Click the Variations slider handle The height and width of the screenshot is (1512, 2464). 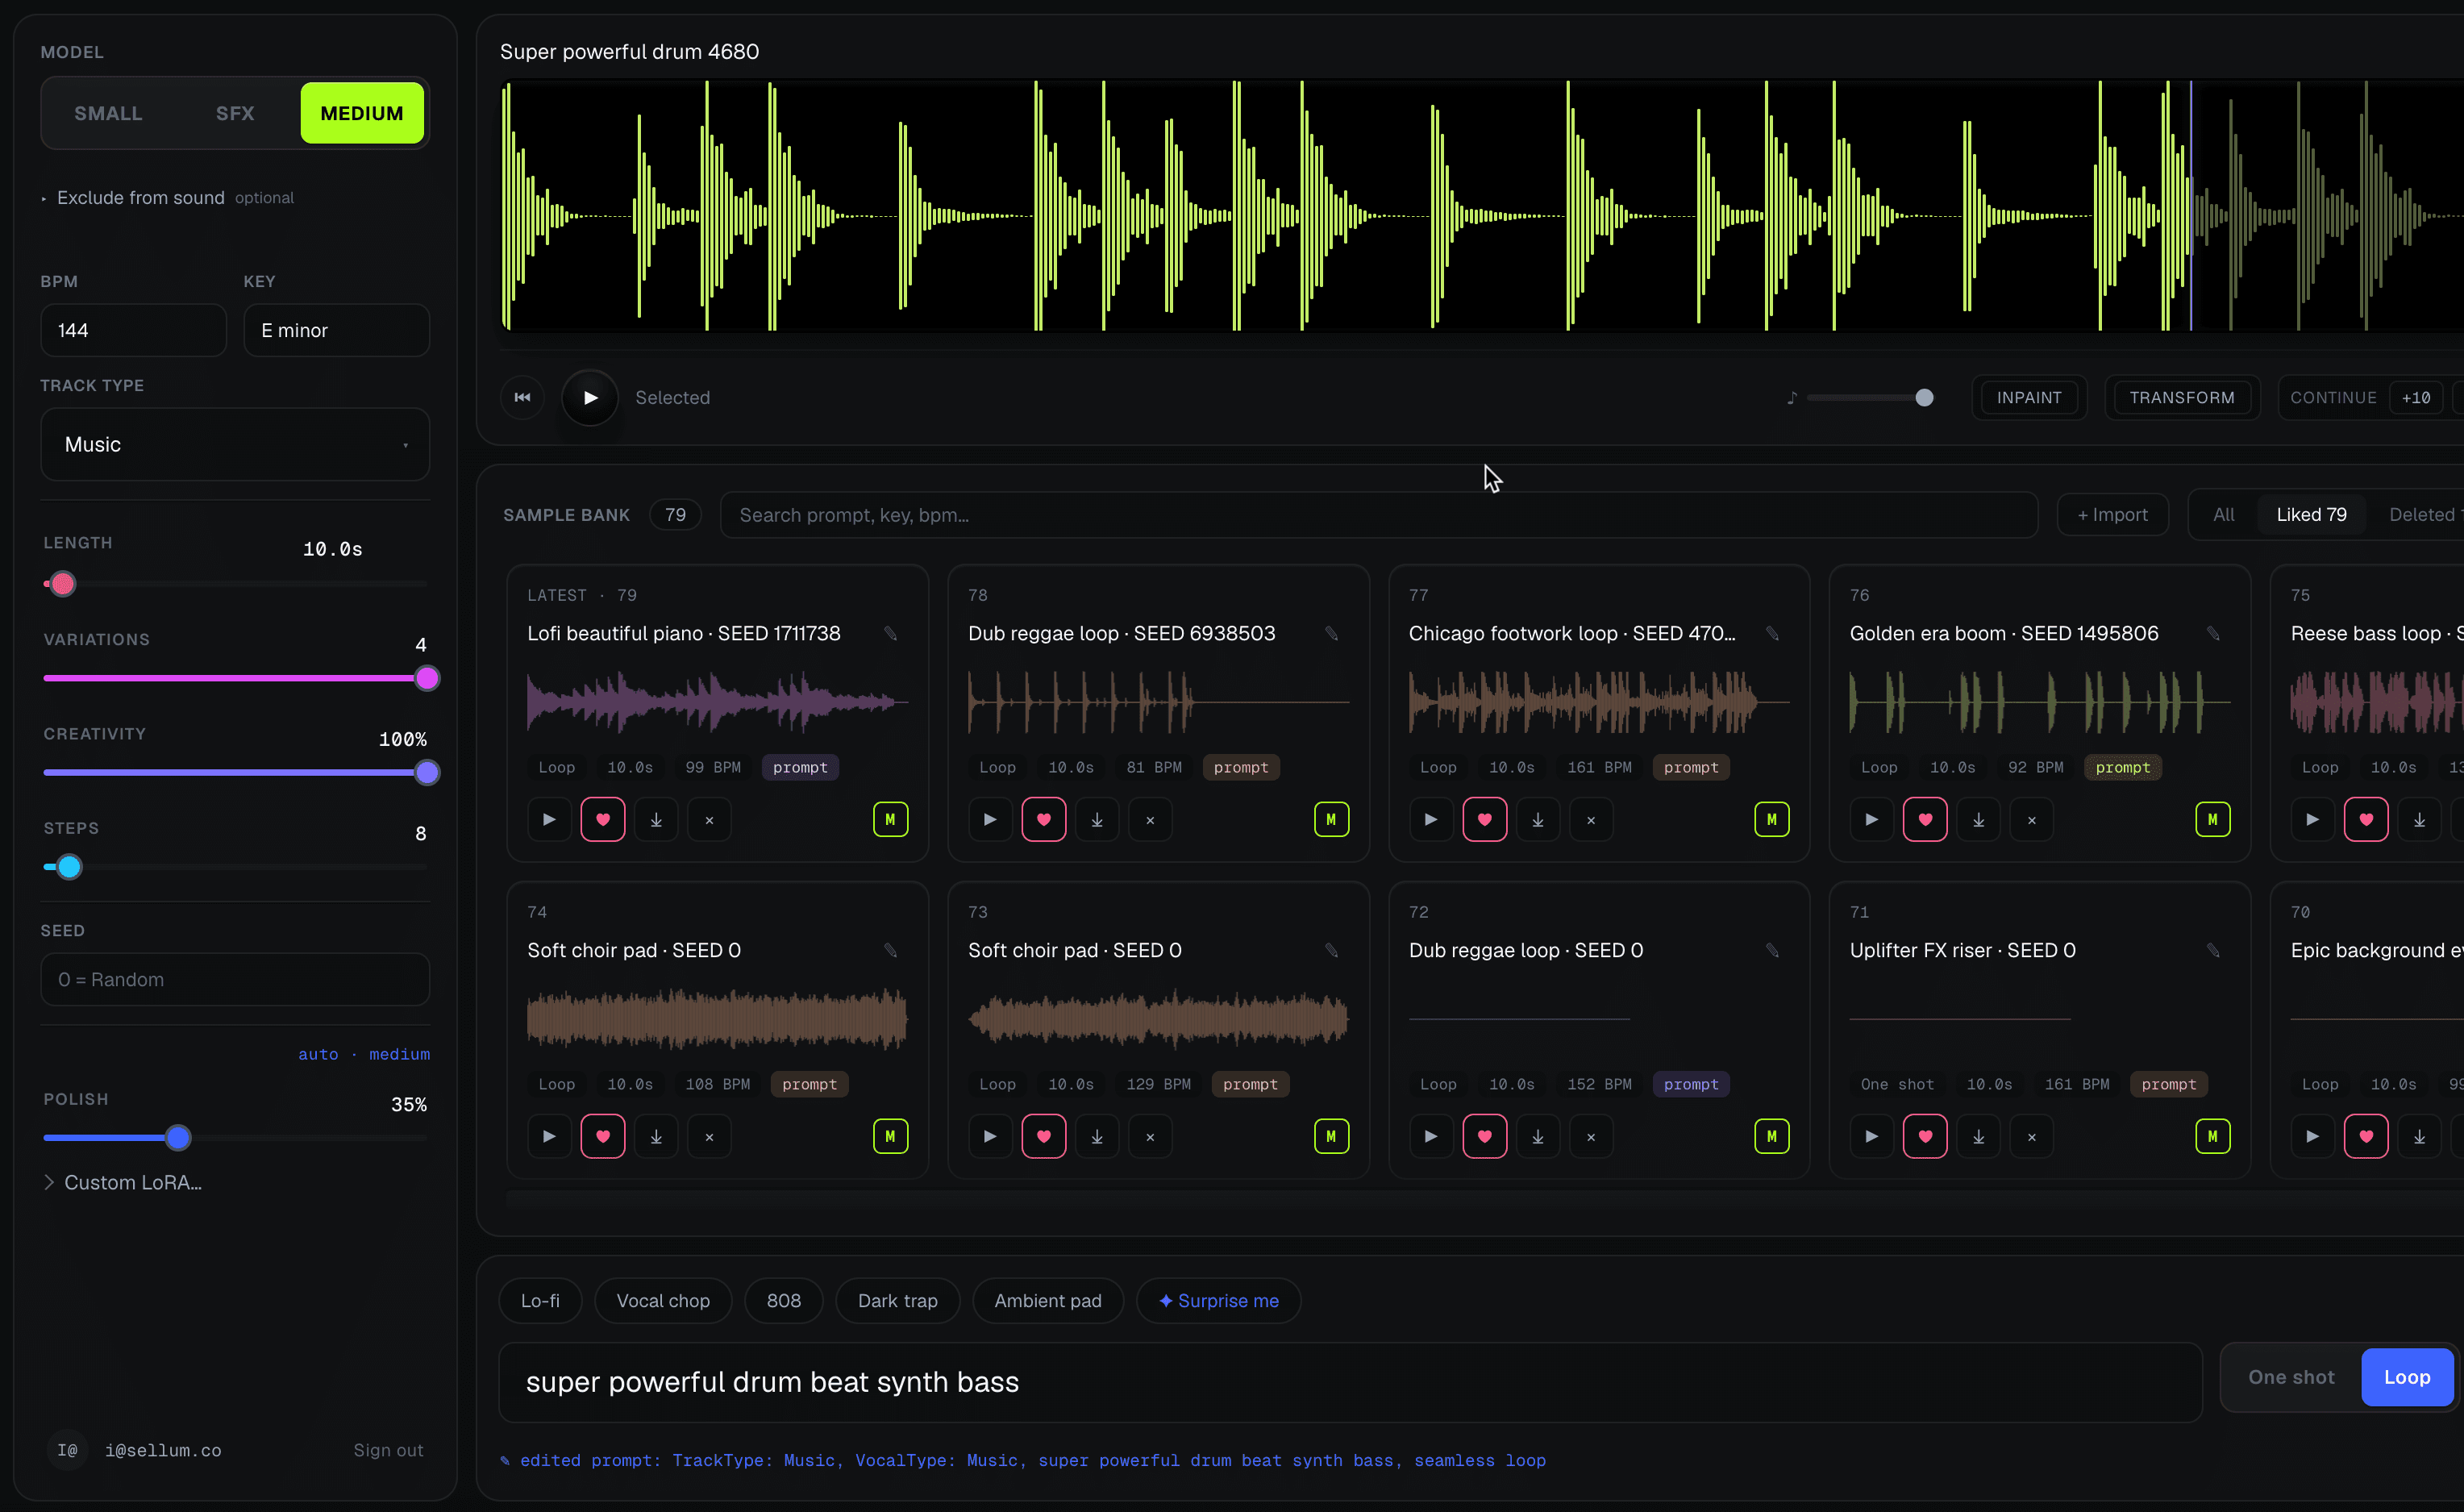click(427, 679)
